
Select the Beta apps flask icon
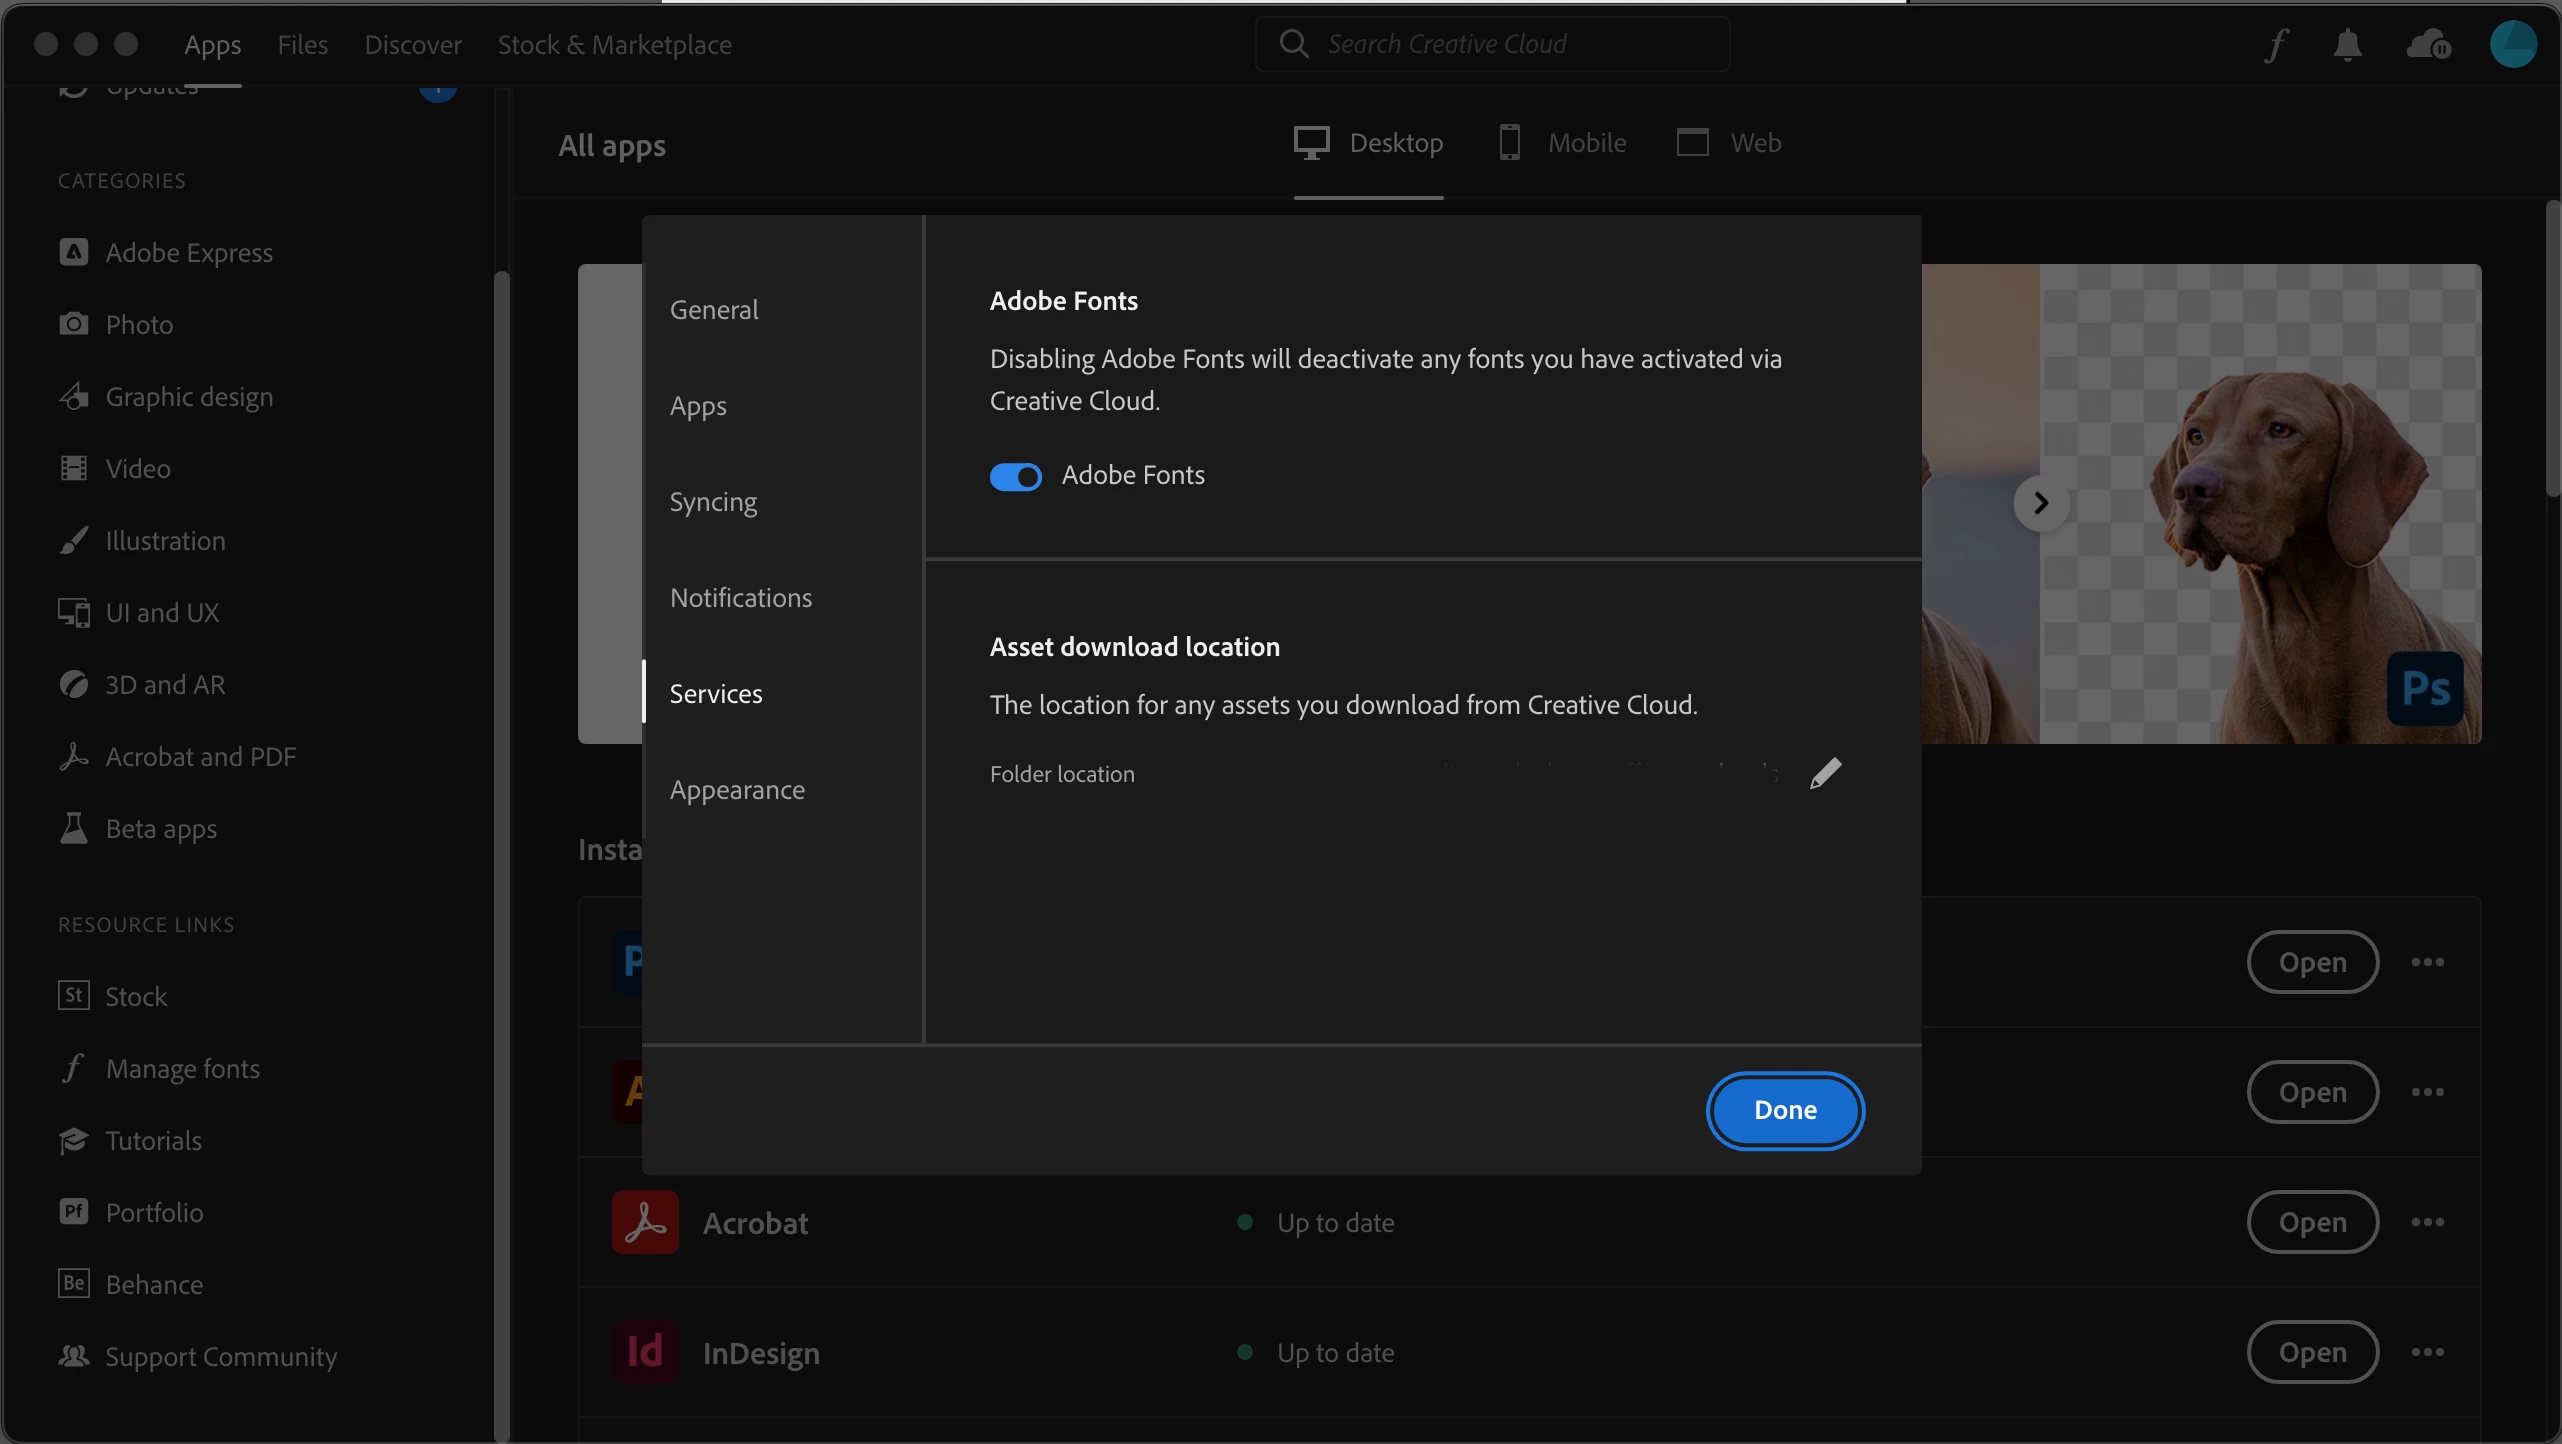74,828
